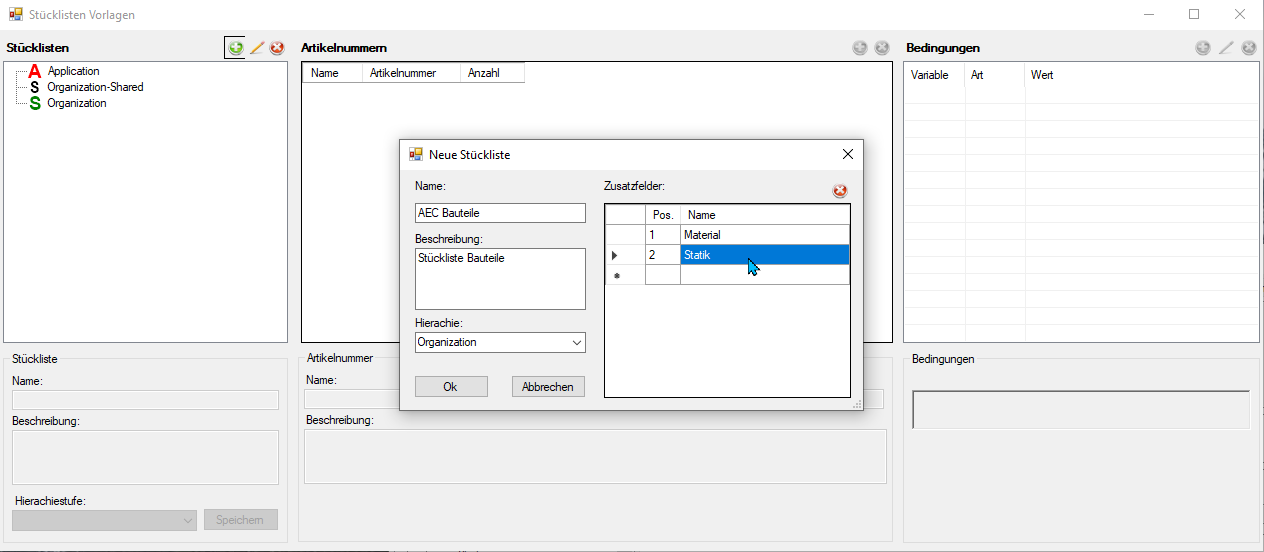This screenshot has width=1264, height=552.
Task: Edit selected Stückliste with pencil icon
Action: [257, 47]
